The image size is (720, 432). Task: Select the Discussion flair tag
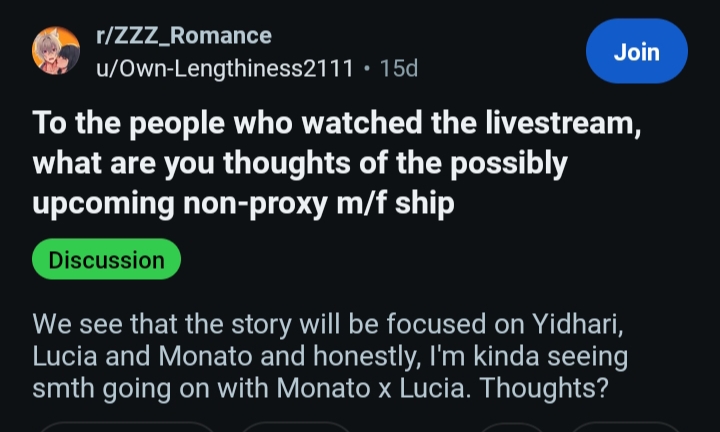point(106,260)
